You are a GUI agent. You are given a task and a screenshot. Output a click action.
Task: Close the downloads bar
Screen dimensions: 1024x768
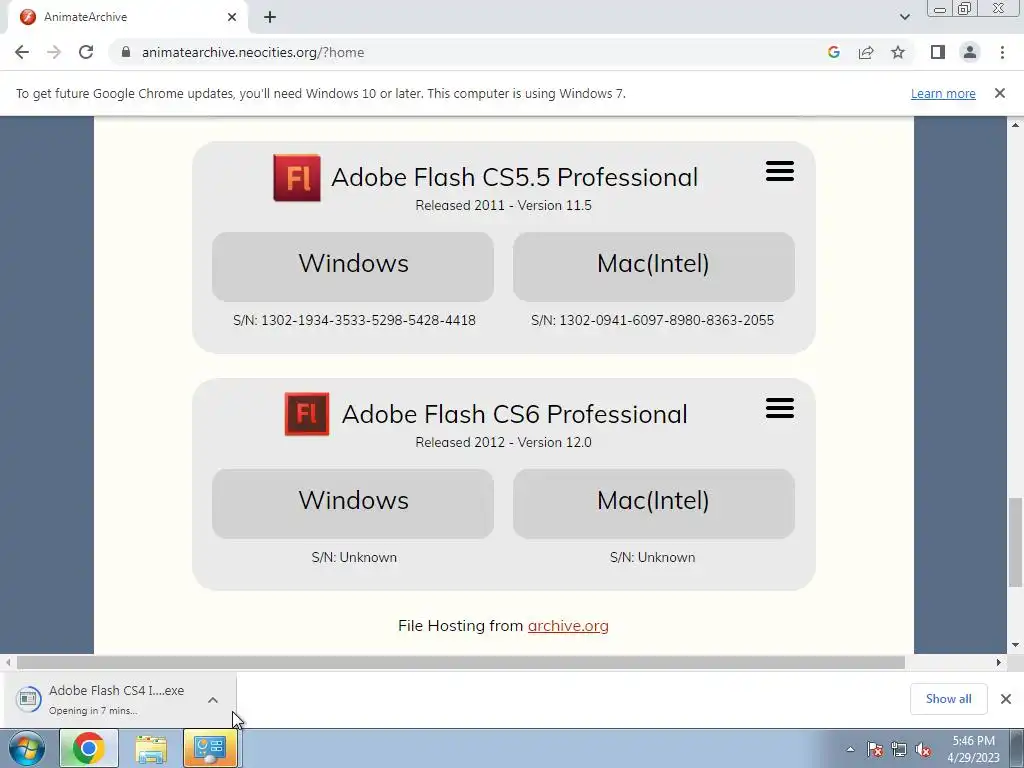point(1006,699)
